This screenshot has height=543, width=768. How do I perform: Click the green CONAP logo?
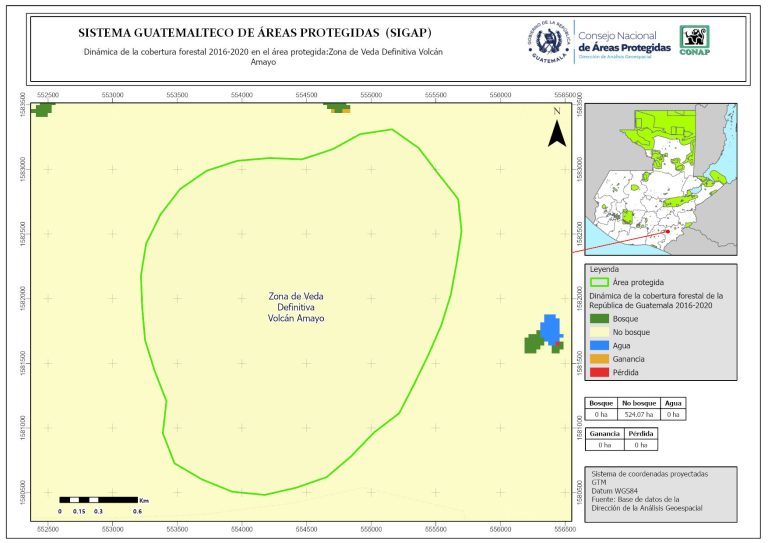(695, 40)
